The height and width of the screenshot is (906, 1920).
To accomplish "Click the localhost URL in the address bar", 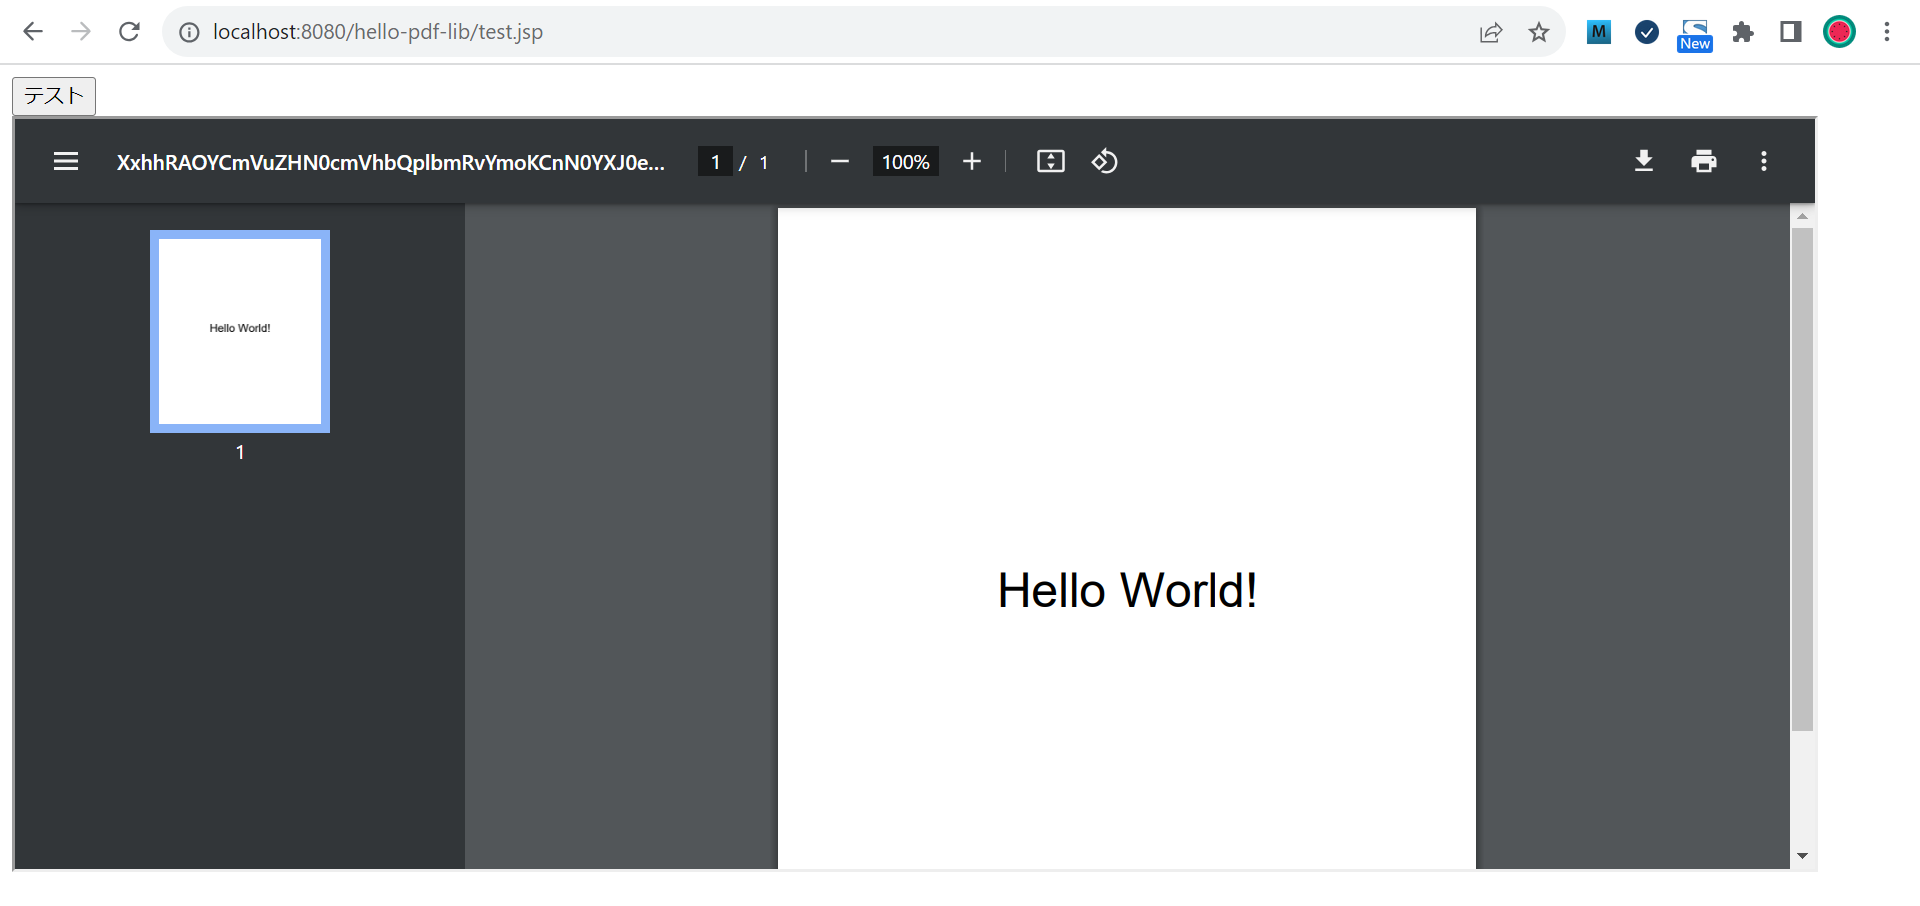I will tap(378, 32).
